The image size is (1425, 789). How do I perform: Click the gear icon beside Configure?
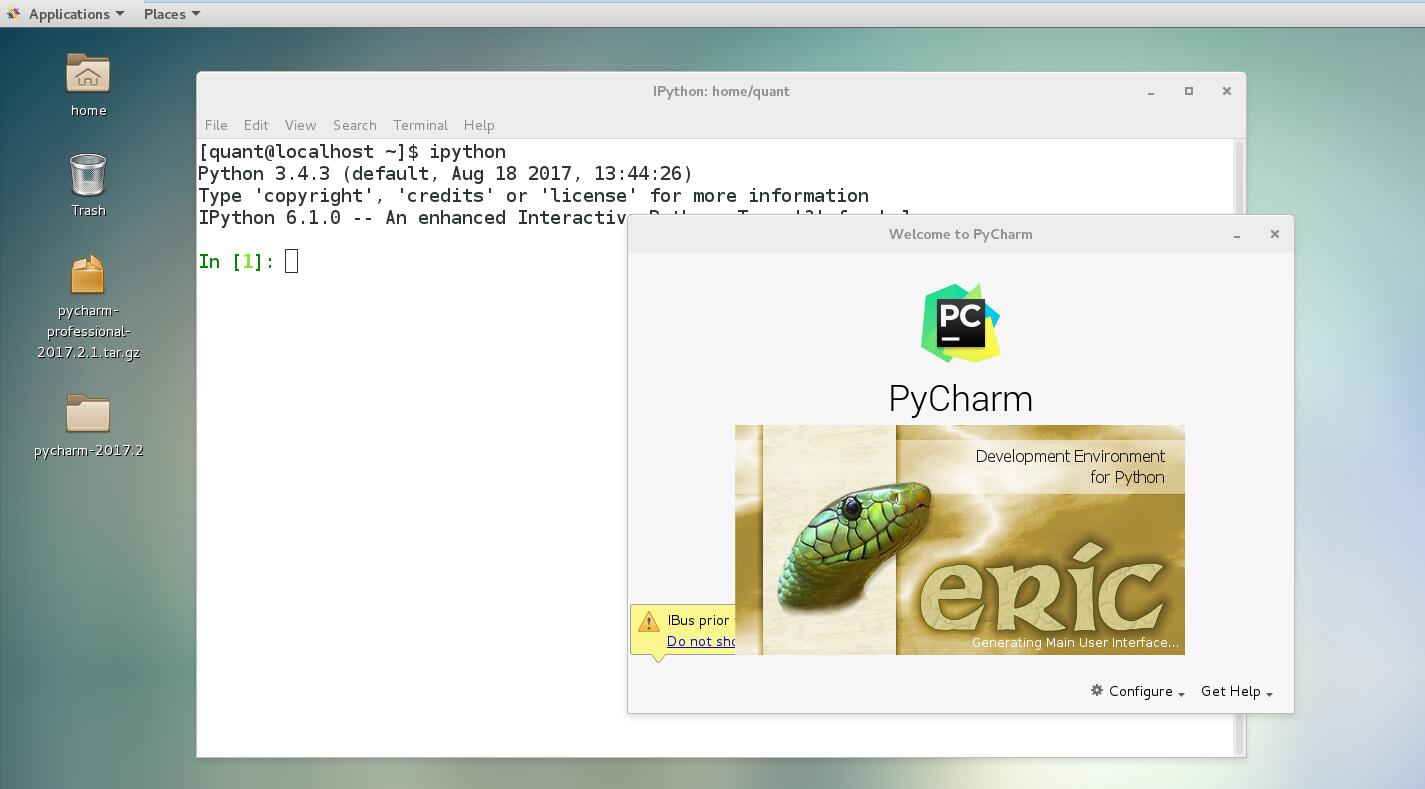pos(1097,691)
